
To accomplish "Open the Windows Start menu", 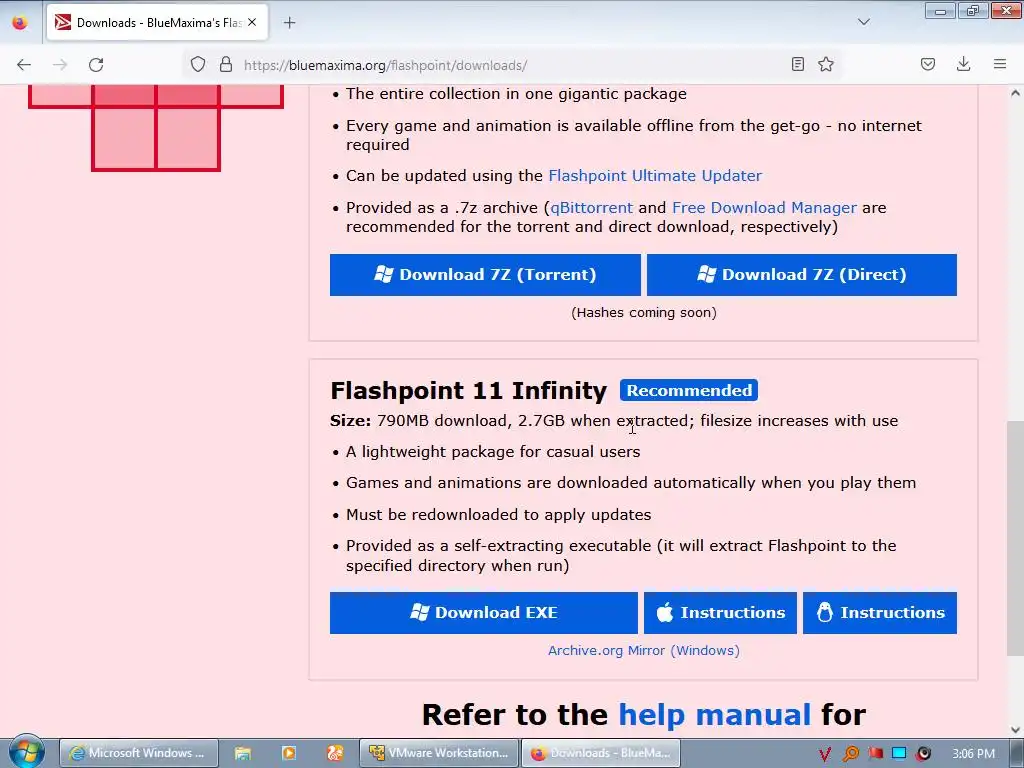I will click(x=26, y=752).
